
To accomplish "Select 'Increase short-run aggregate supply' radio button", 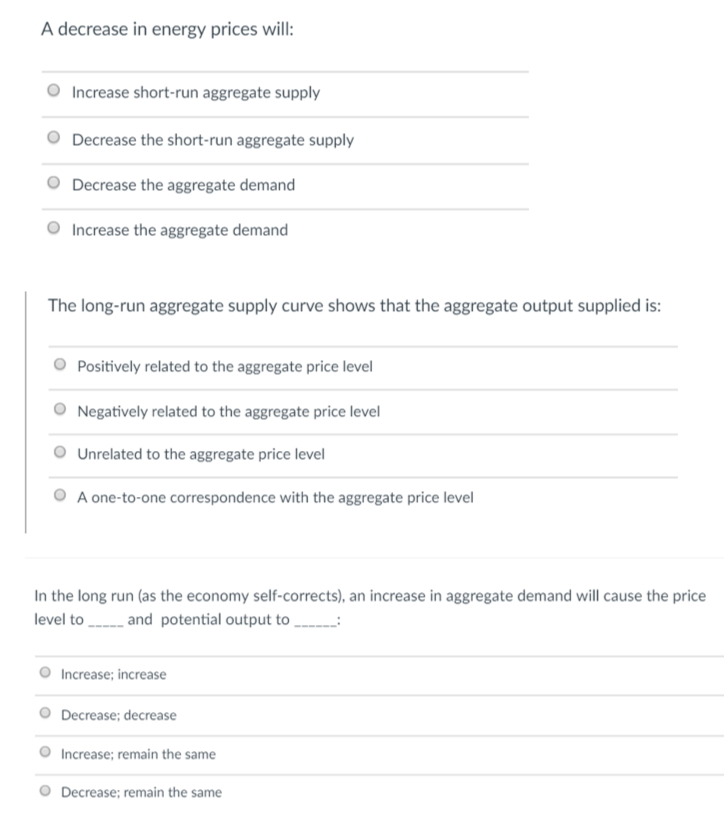I will [x=54, y=93].
